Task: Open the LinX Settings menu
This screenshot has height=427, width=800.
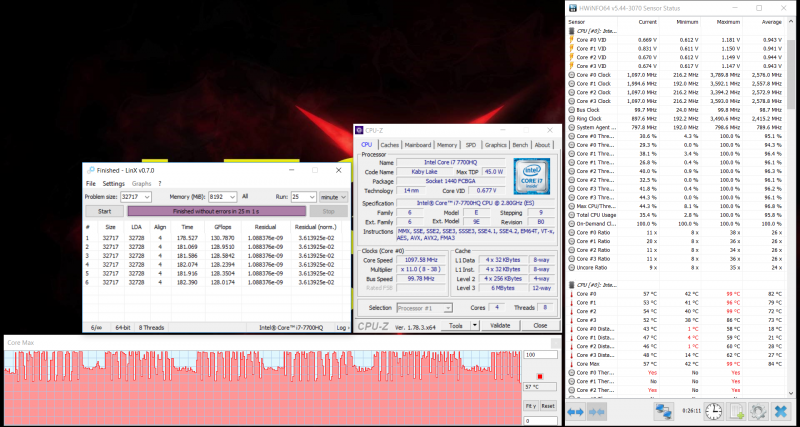Action: (113, 184)
